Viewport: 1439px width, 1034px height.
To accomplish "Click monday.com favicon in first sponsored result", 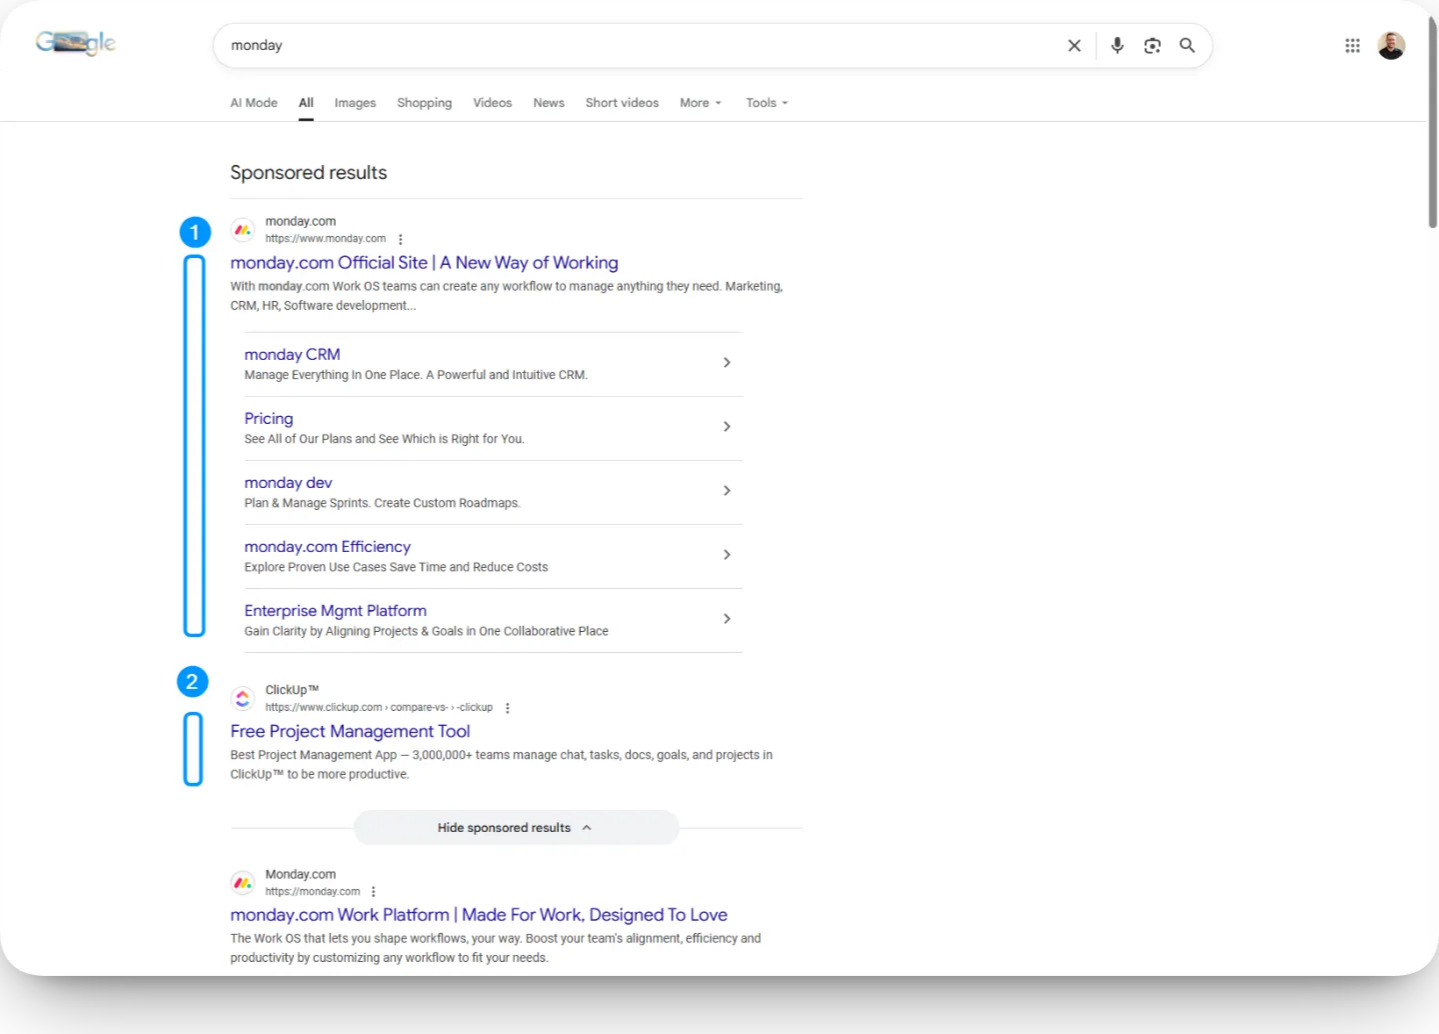I will click(242, 230).
